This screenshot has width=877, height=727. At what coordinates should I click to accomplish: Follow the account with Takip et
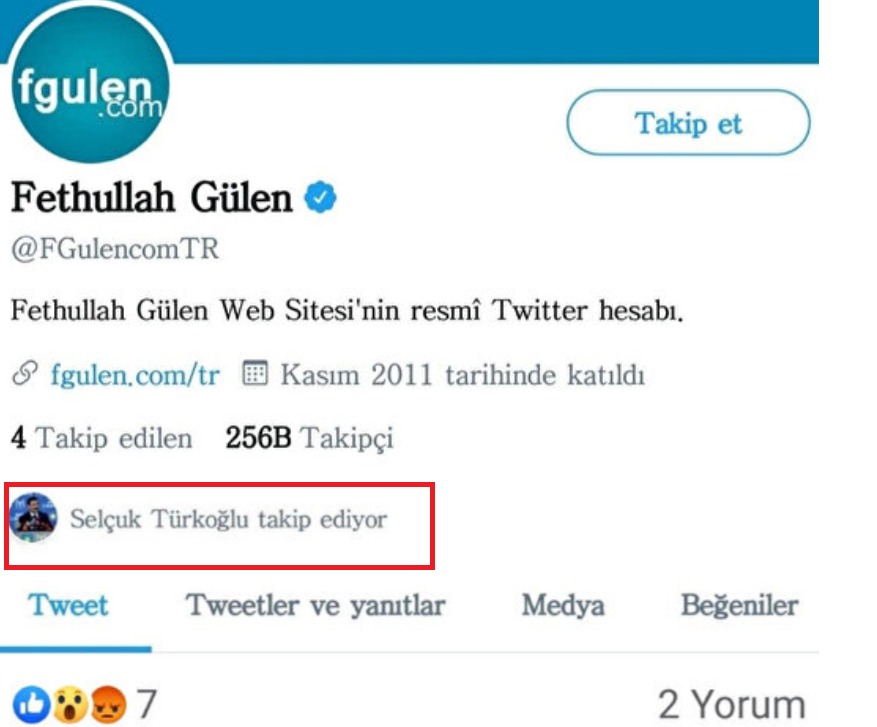tap(688, 122)
